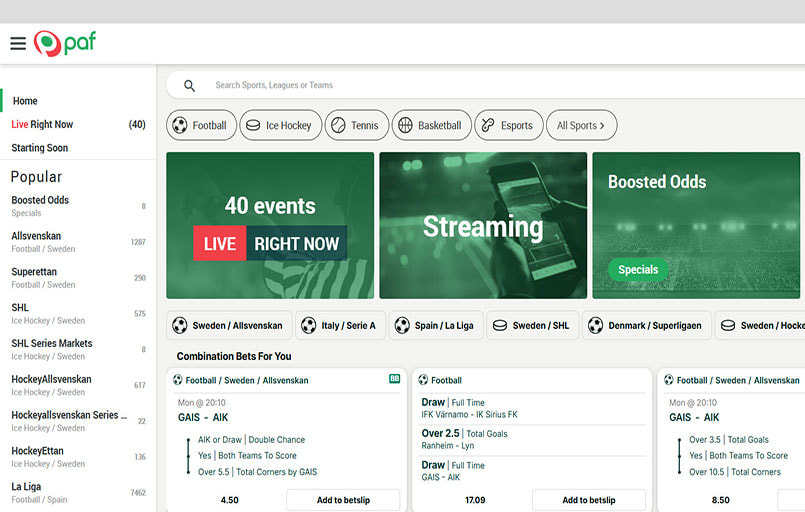
Task: Open La Liga in Popular list
Action: click(x=78, y=492)
